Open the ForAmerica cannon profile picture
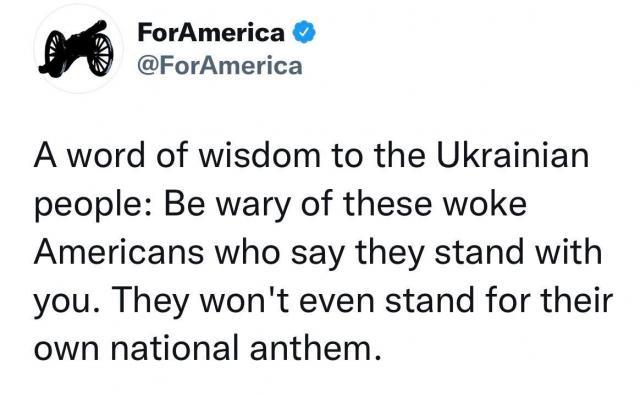Viewport: 640px width, 394px height. 78,49
